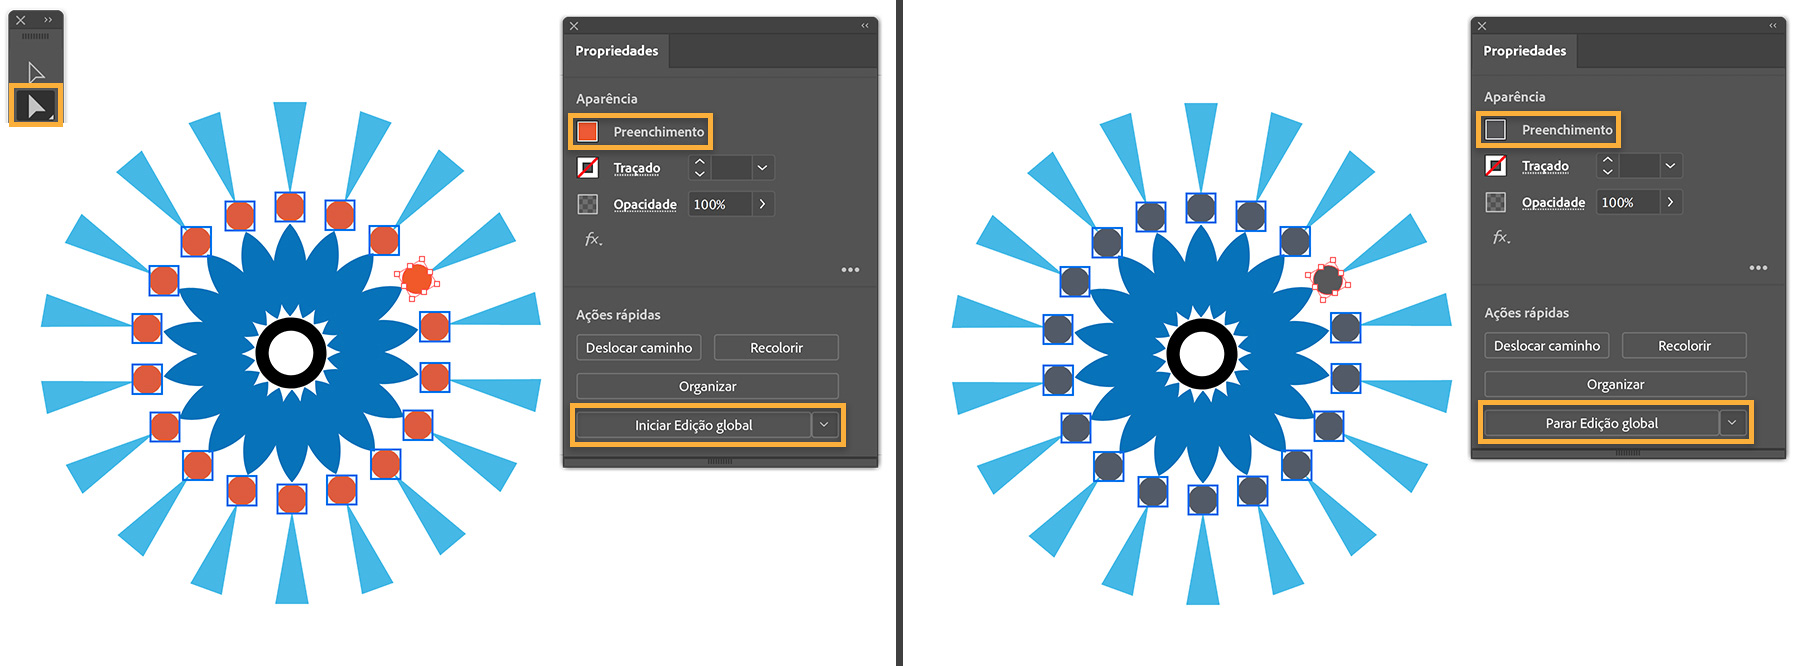Click Deslocar caminho in the right panel
The height and width of the screenshot is (666, 1800).
pyautogui.click(x=1547, y=345)
